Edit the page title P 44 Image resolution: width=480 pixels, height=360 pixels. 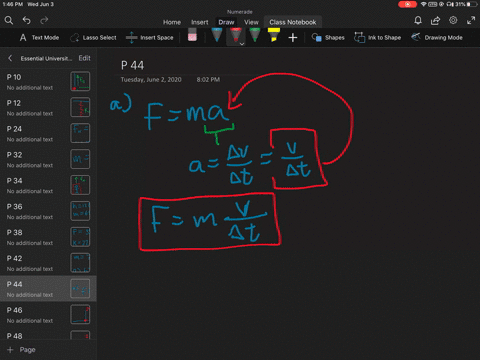[132, 65]
